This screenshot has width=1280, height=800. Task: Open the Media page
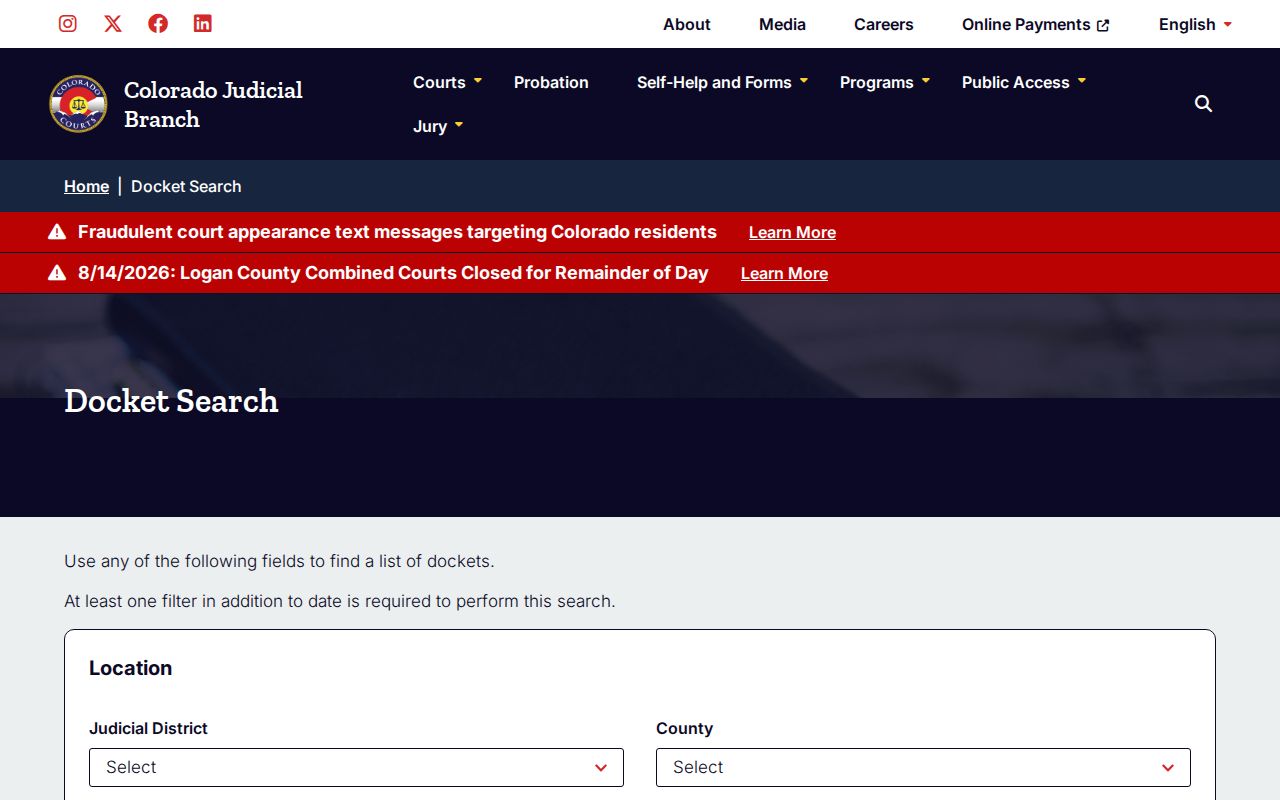782,24
